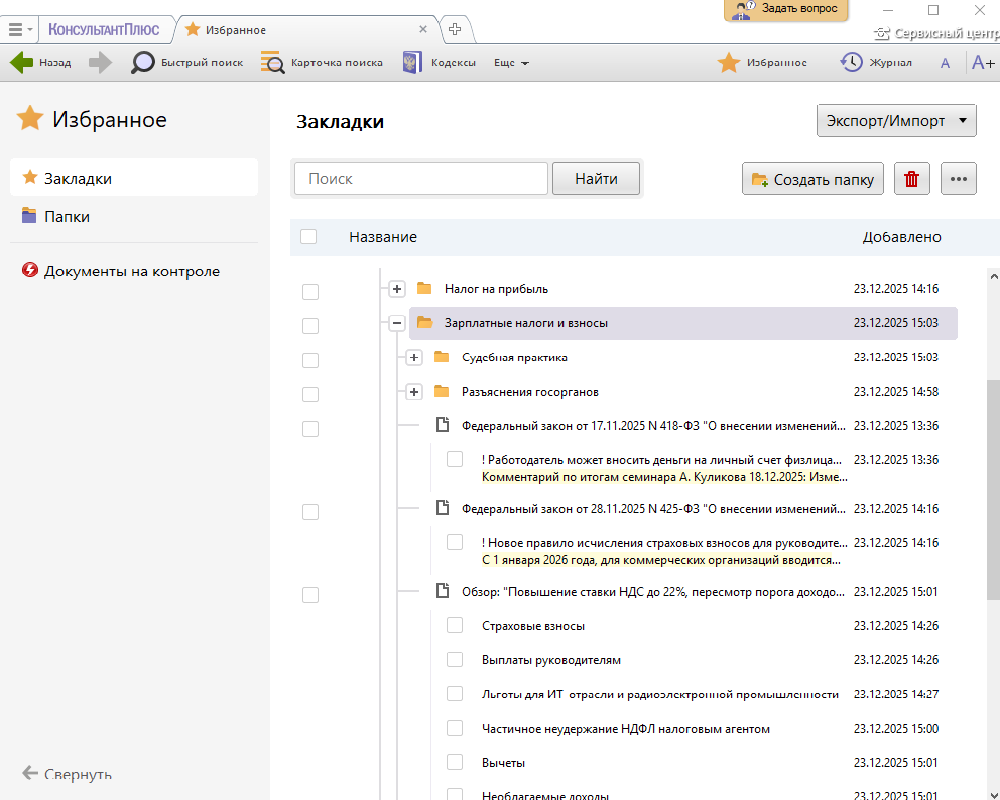Open the Экспорт/Импорт dropdown
This screenshot has width=1000, height=800.
pos(896,121)
